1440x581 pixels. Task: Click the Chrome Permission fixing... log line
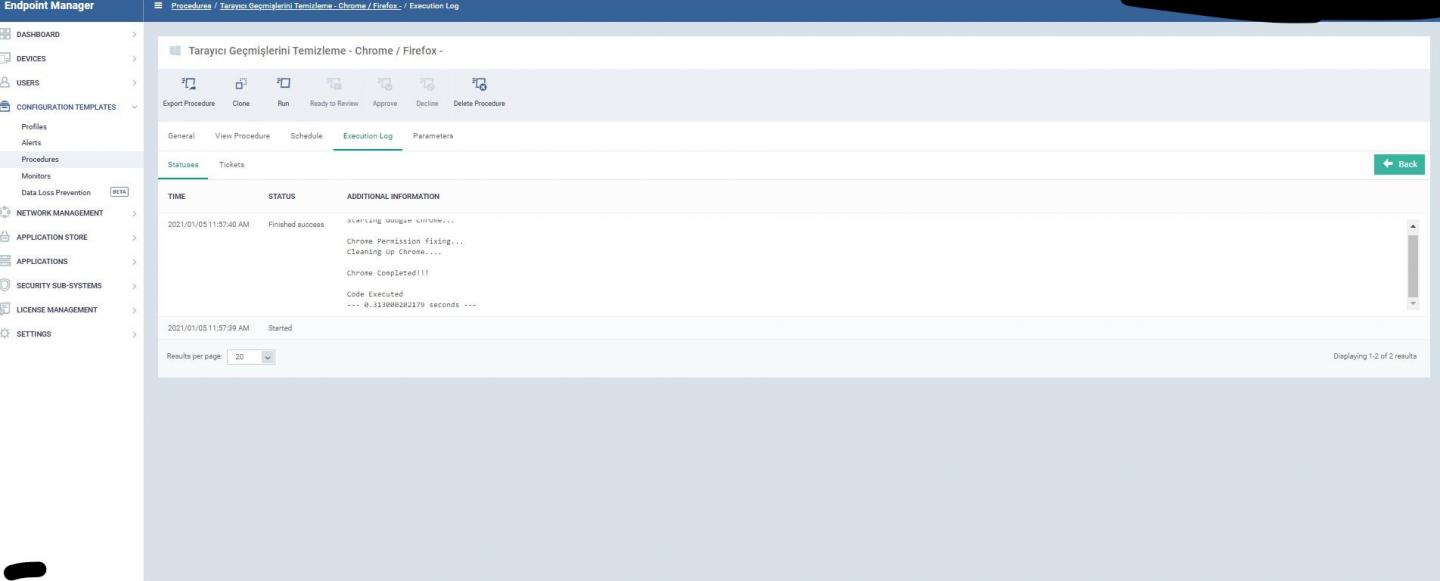405,241
